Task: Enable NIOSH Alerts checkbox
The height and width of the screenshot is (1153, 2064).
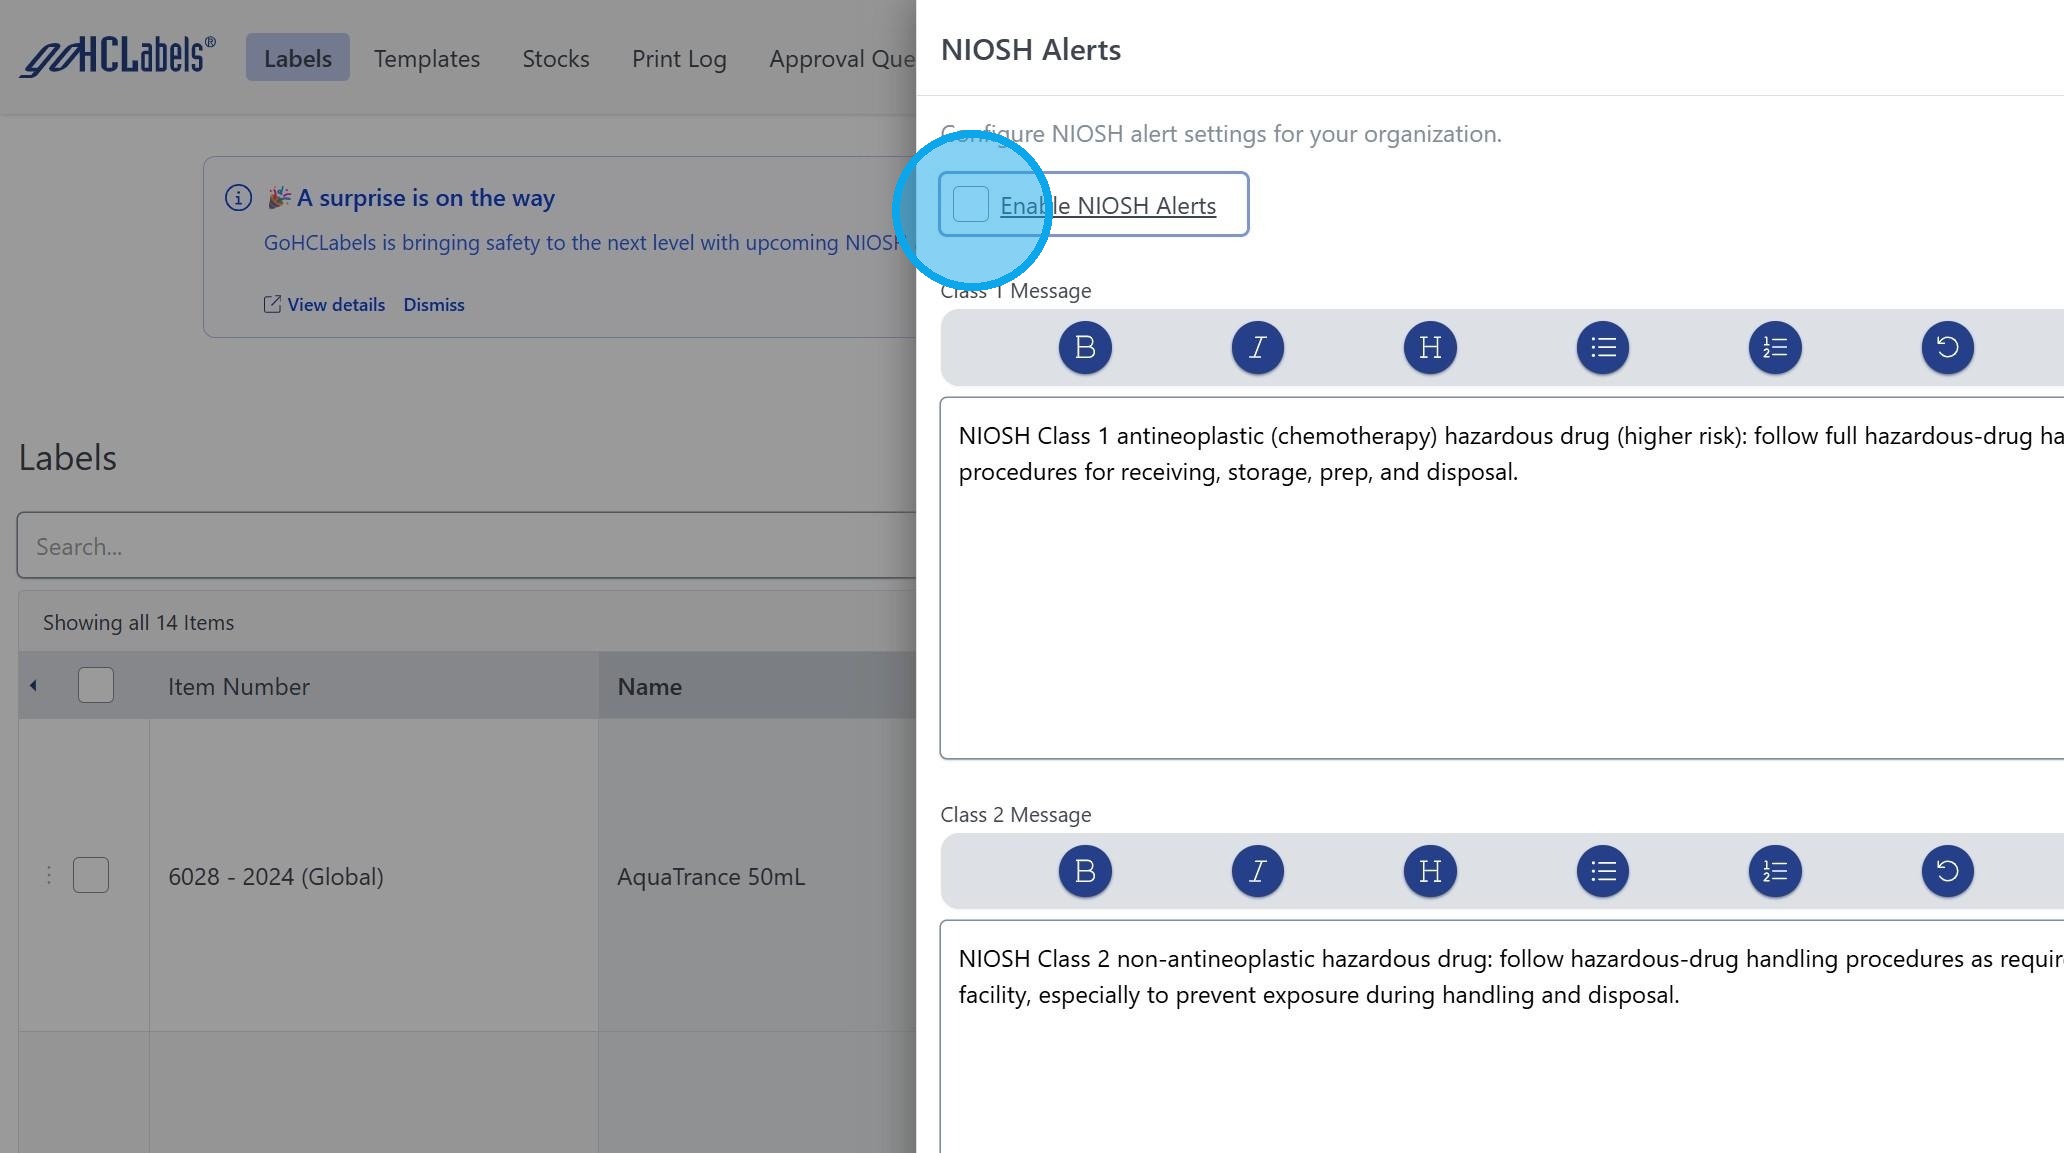Action: click(971, 205)
